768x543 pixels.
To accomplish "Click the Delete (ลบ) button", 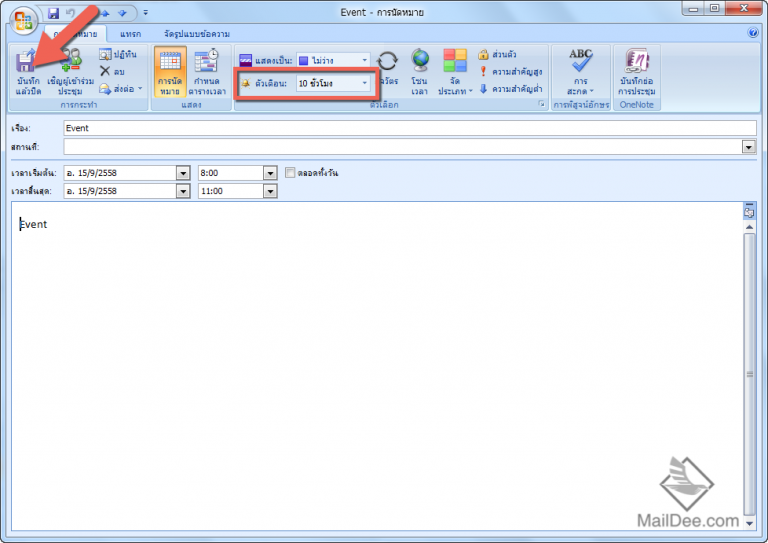I will [113, 71].
